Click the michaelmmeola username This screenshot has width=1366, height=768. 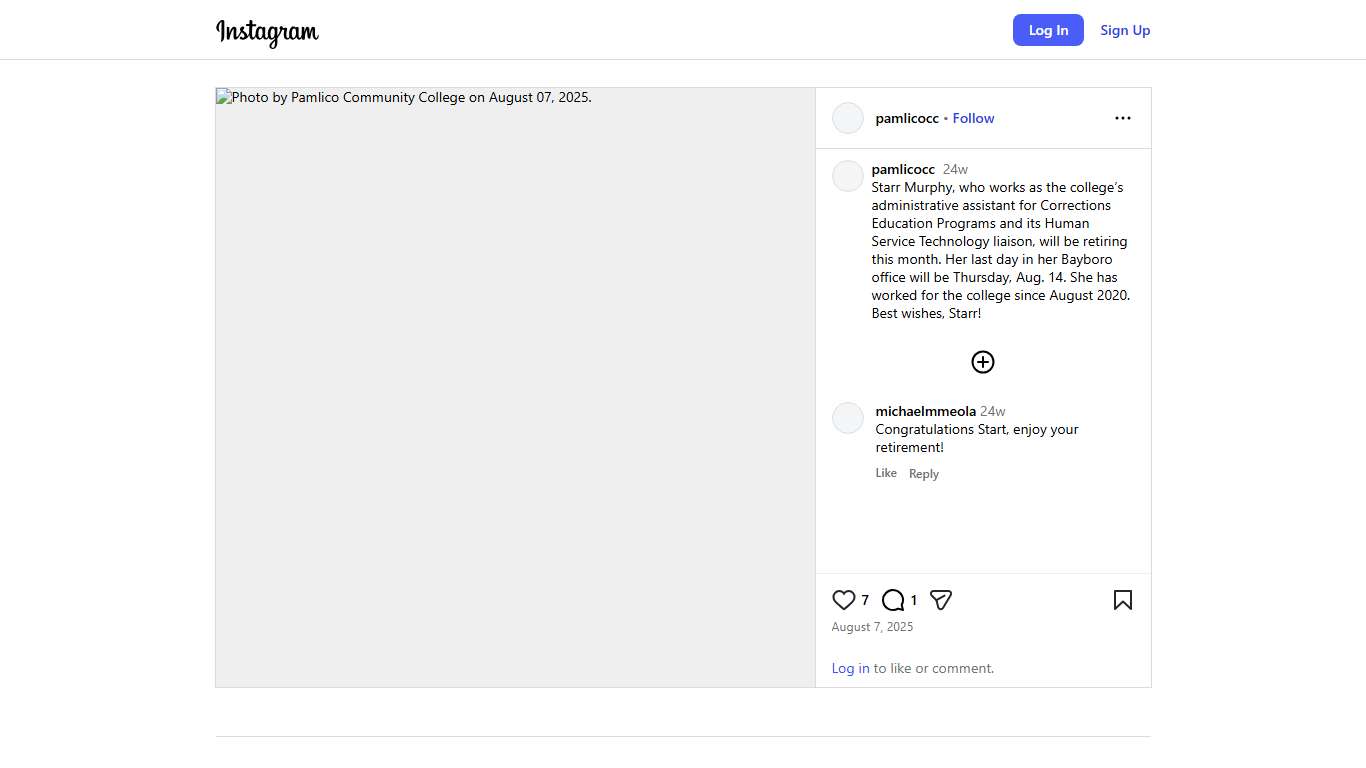click(925, 411)
